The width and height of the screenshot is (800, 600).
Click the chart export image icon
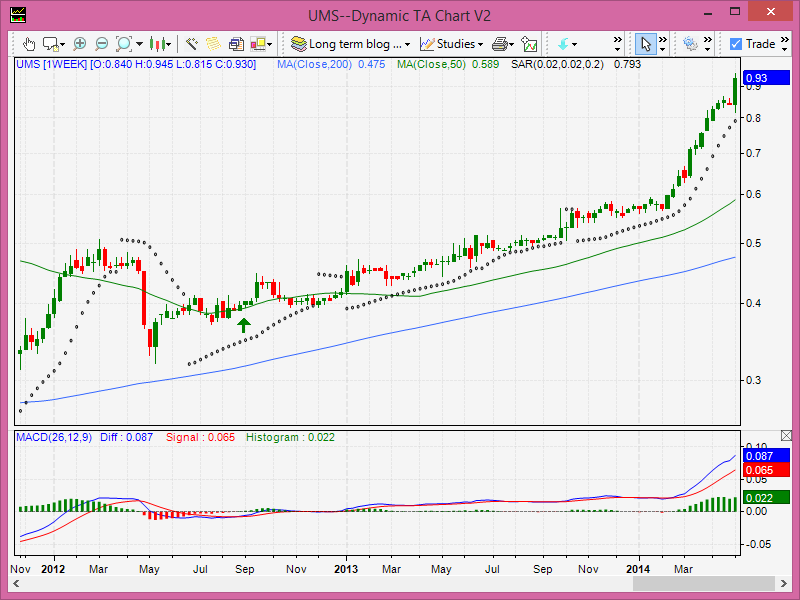(x=530, y=44)
